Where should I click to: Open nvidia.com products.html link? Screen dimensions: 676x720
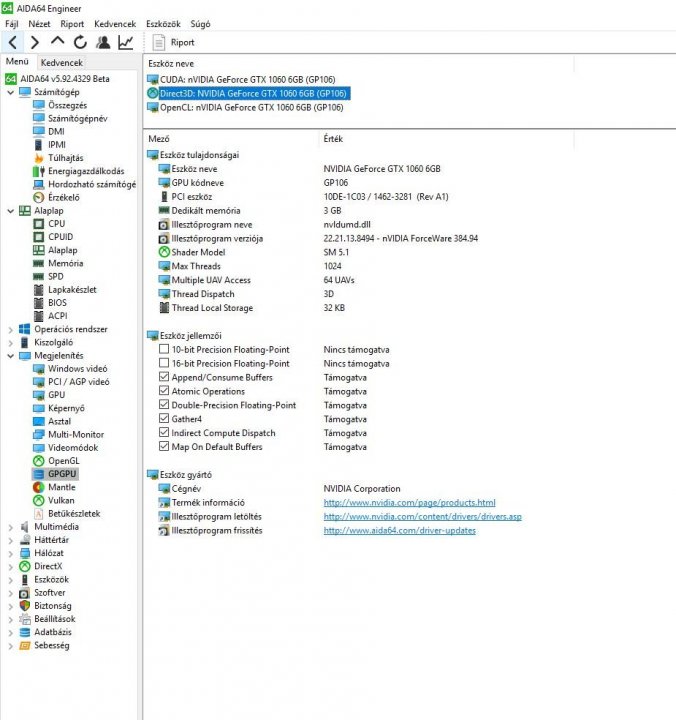tap(409, 503)
